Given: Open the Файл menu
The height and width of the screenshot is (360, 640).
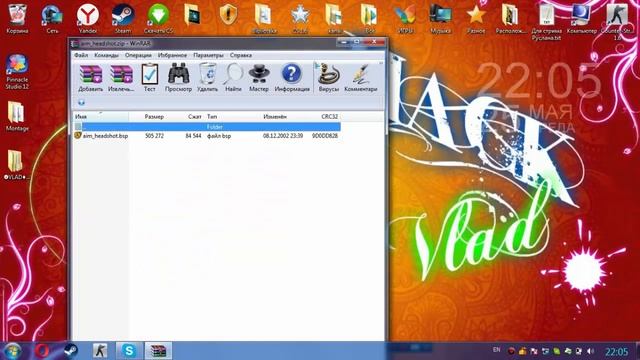Looking at the screenshot, I should [81, 55].
